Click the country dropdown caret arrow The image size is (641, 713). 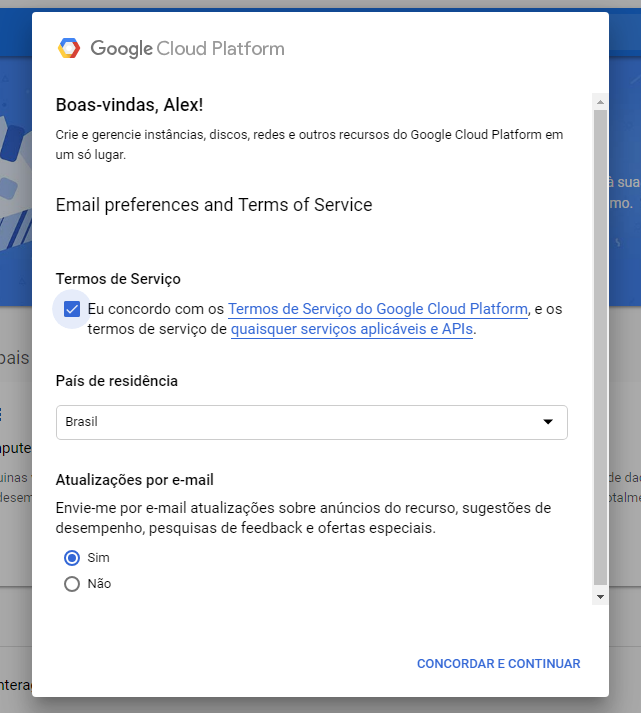tap(548, 422)
